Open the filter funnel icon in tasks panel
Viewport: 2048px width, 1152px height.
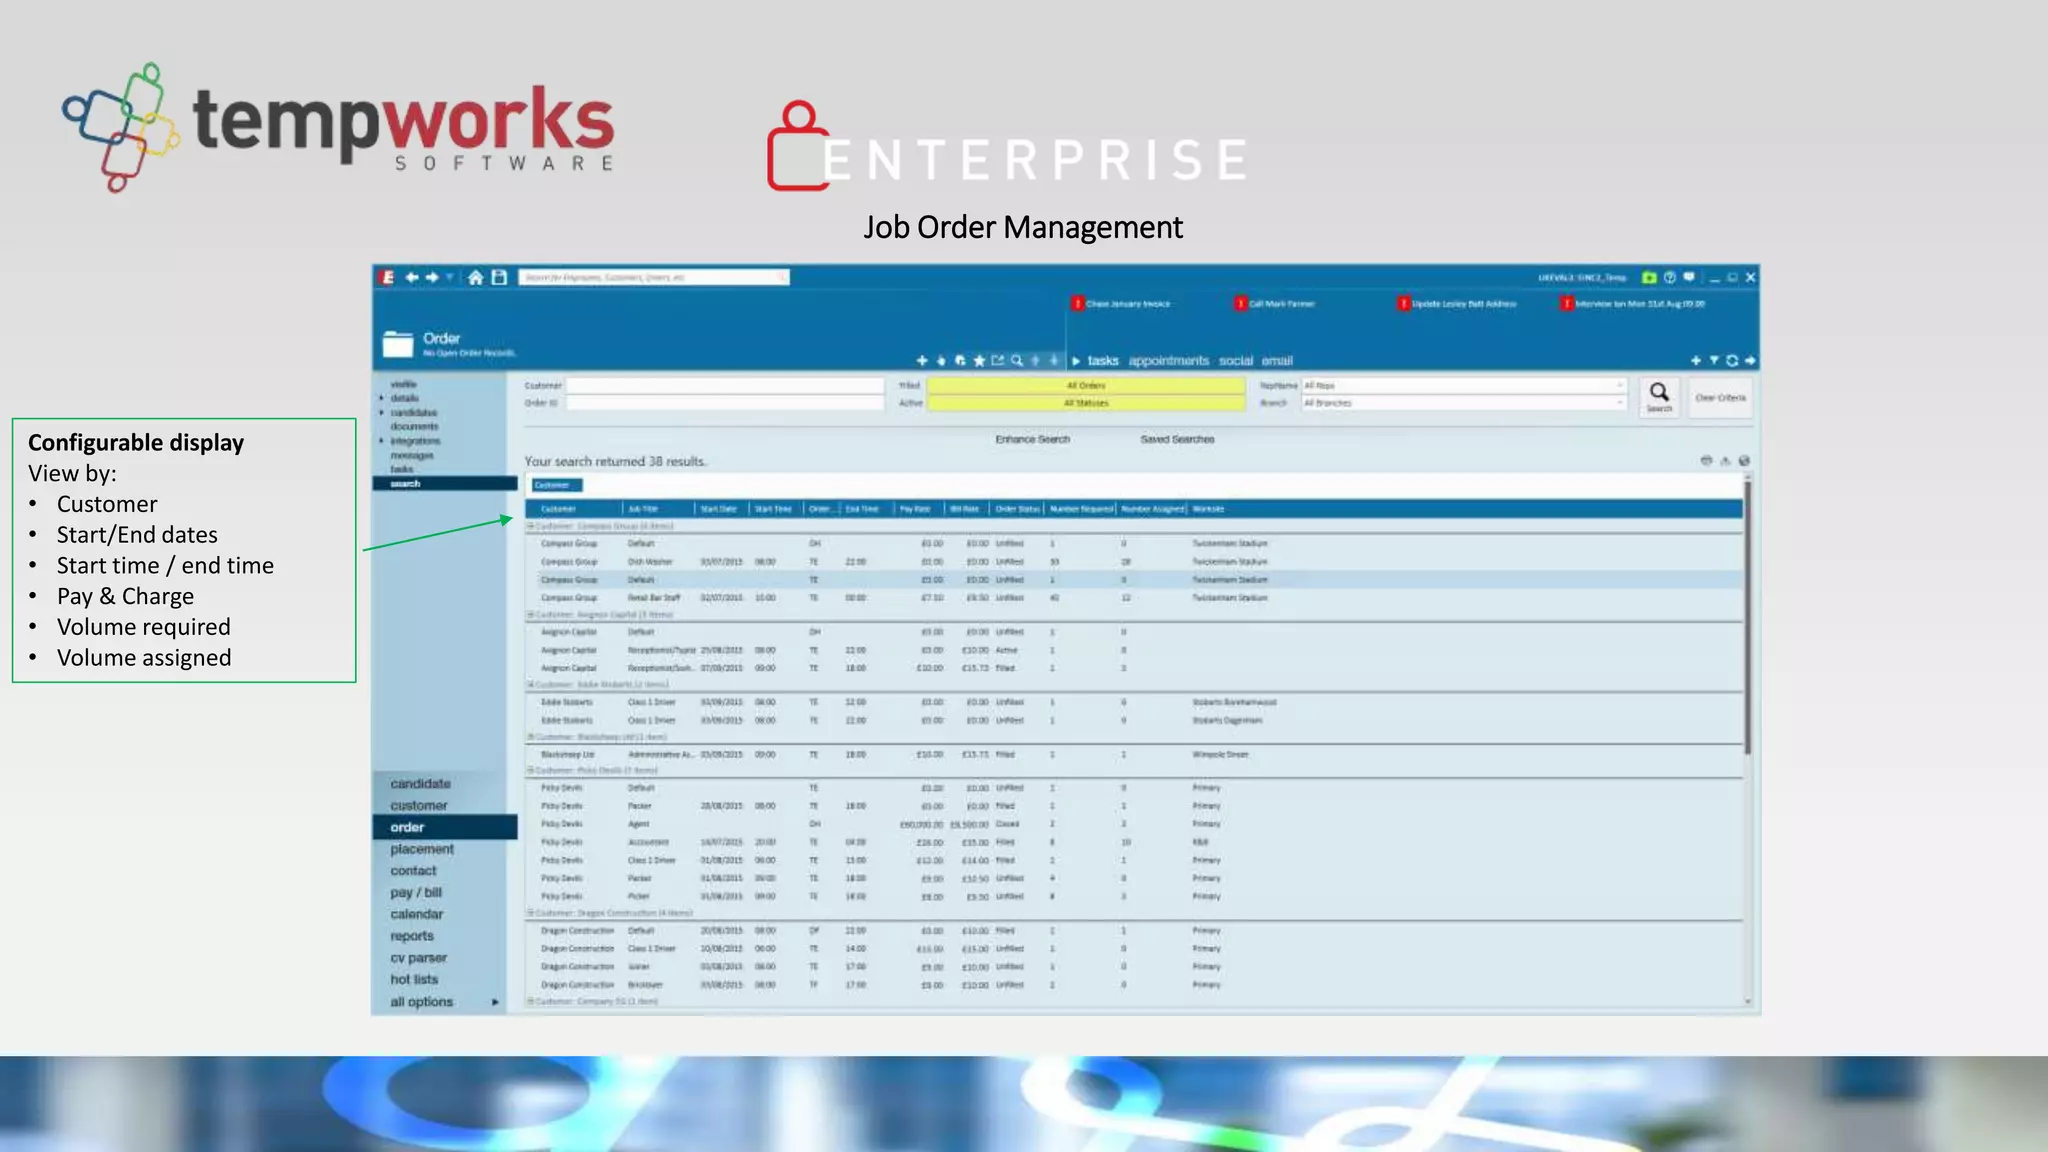point(1714,360)
